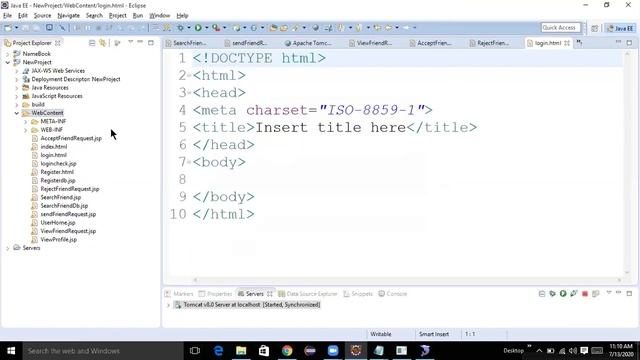Viewport: 640px width, 360px height.
Task: Click Collapse All icon in Project Explorer
Action: tap(92, 43)
